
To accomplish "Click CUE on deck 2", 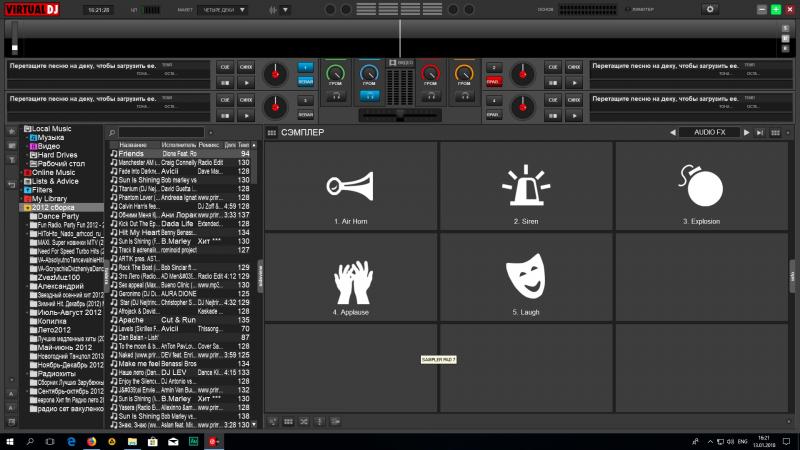I will coord(553,67).
